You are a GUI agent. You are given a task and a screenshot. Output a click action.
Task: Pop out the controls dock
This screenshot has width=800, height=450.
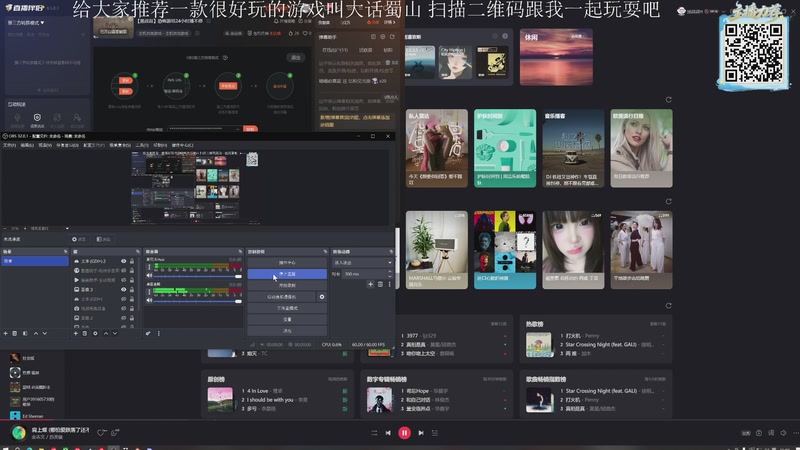tap(325, 252)
